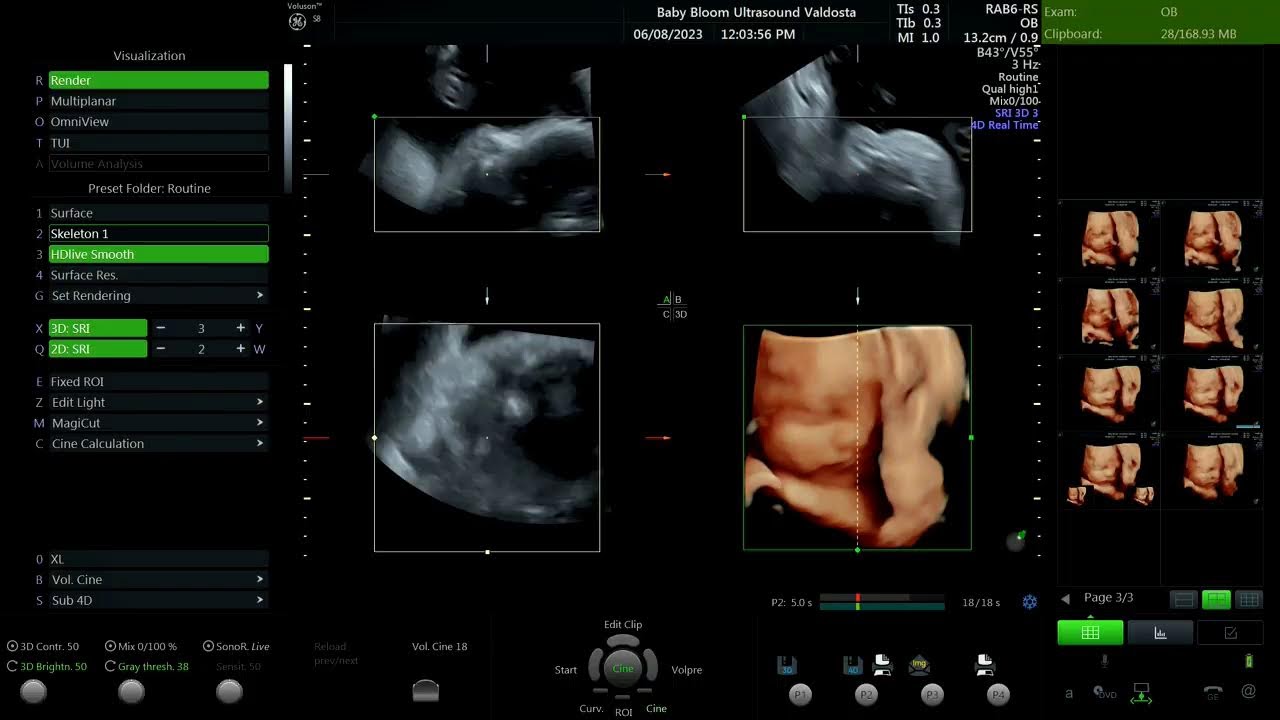This screenshot has height=720, width=1280.
Task: Click the microphone icon
Action: point(1105,661)
